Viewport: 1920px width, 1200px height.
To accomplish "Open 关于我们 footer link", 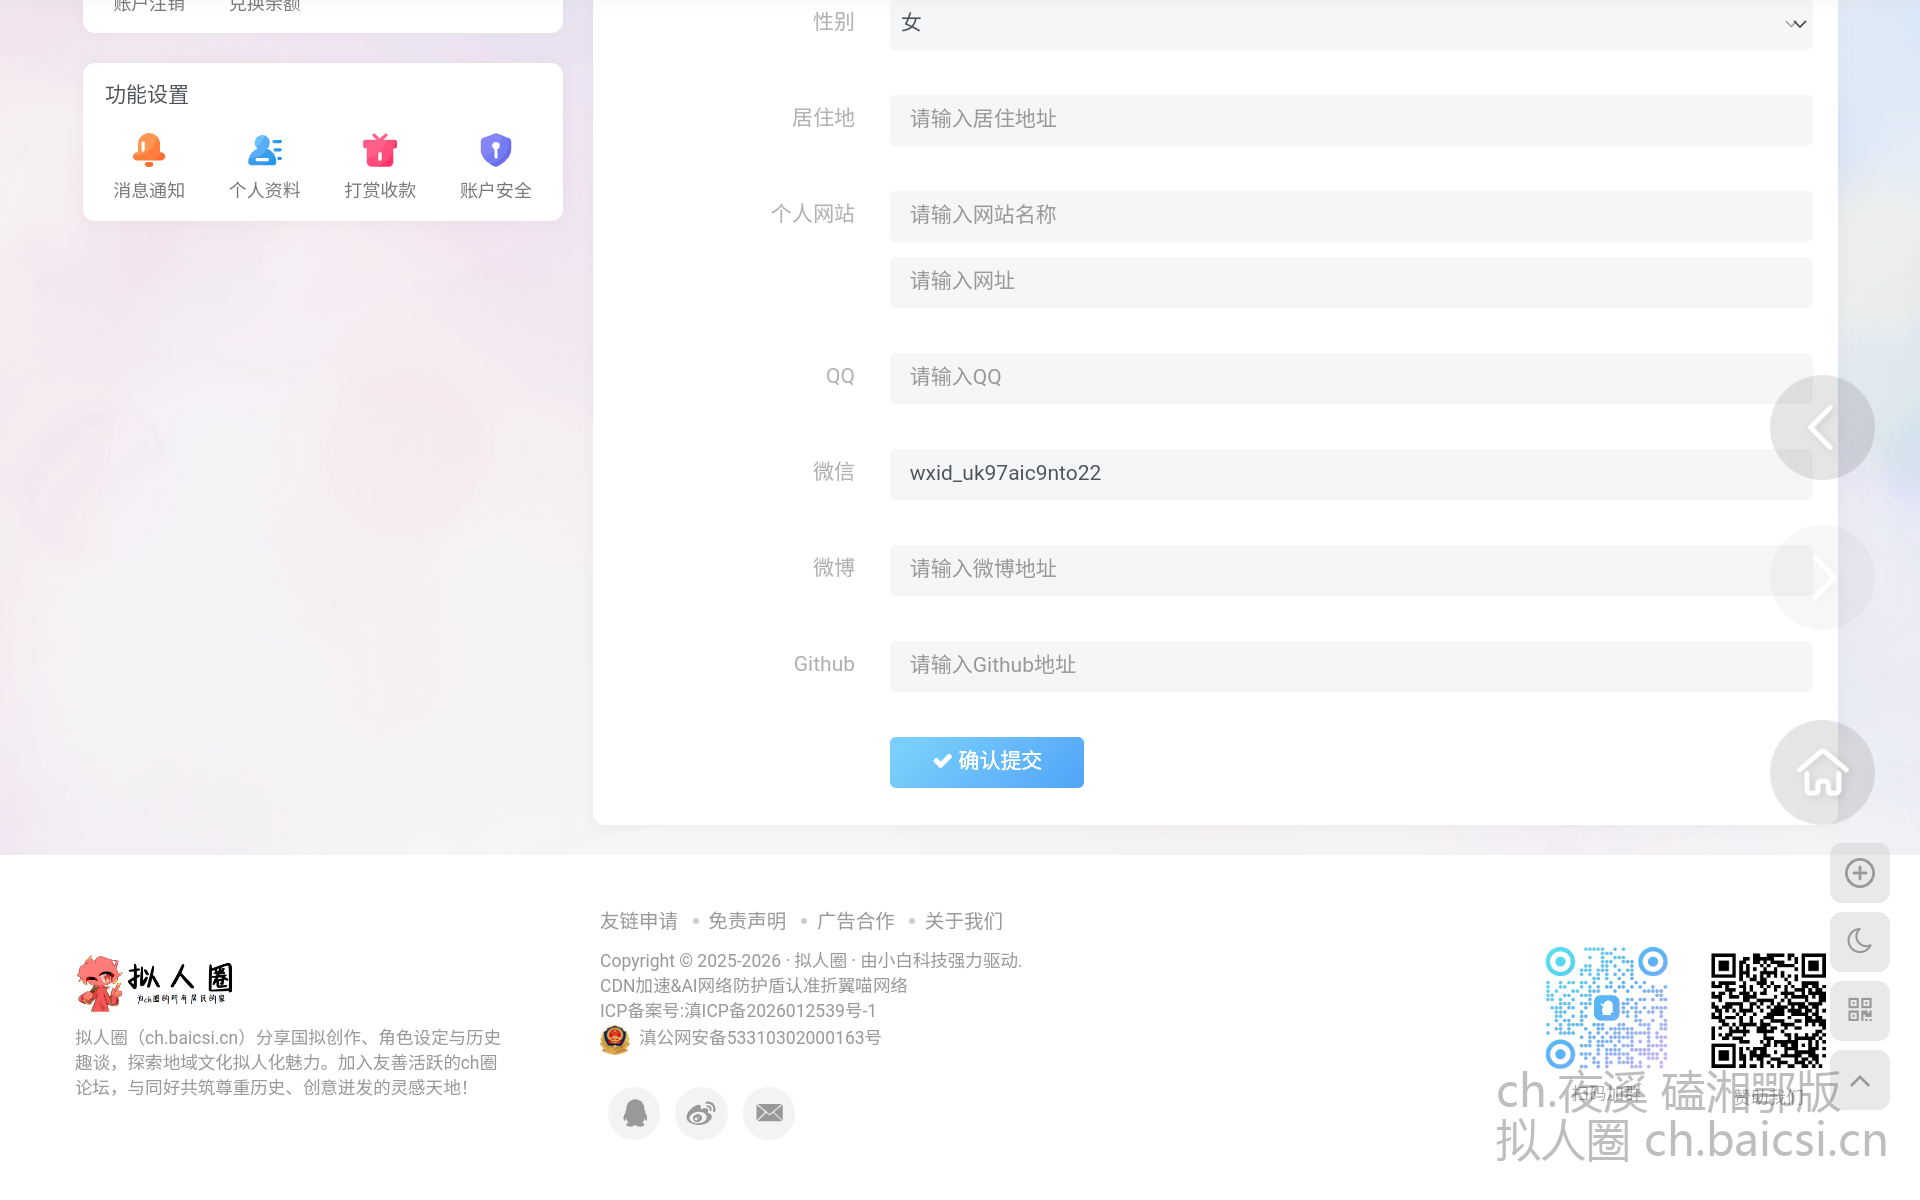I will [x=964, y=921].
